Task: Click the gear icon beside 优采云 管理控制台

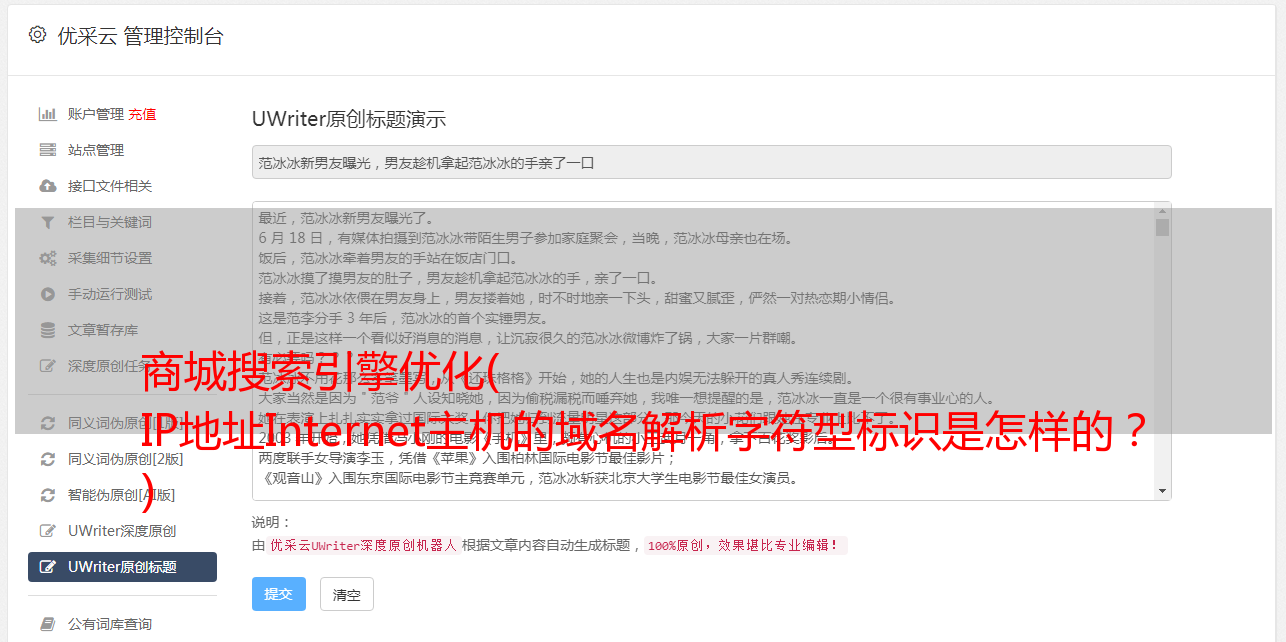Action: (38, 35)
